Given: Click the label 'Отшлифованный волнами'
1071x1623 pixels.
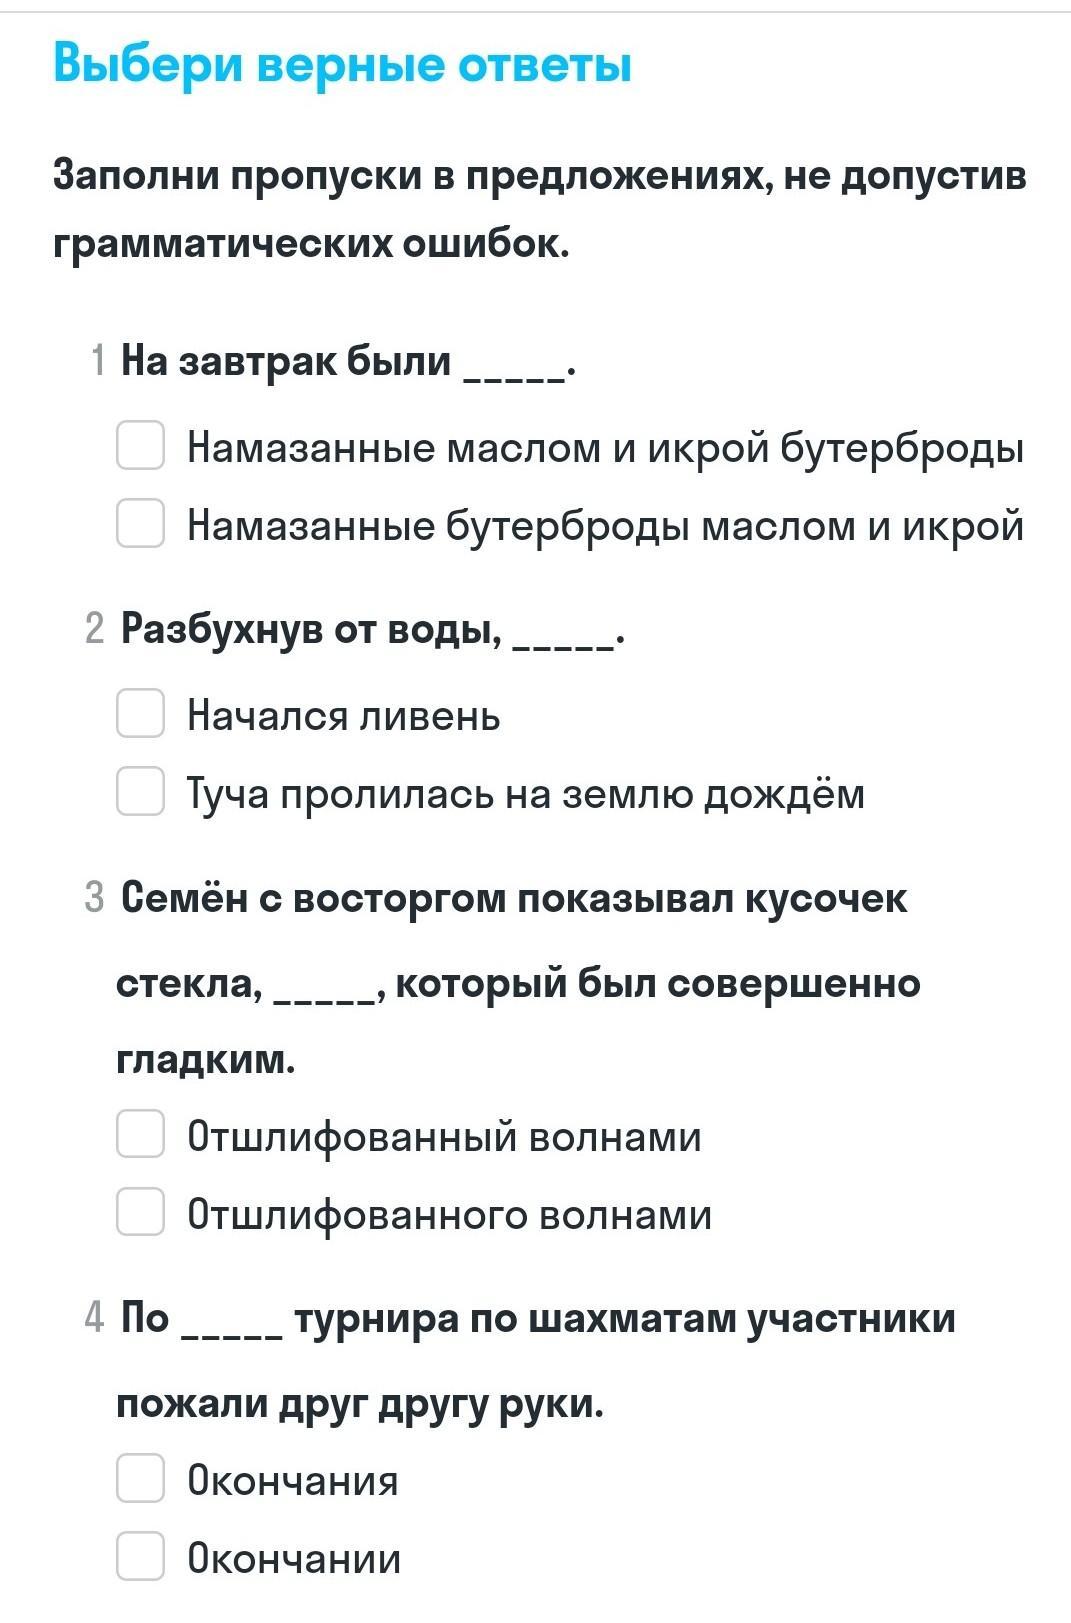Looking at the screenshot, I should (x=445, y=1137).
